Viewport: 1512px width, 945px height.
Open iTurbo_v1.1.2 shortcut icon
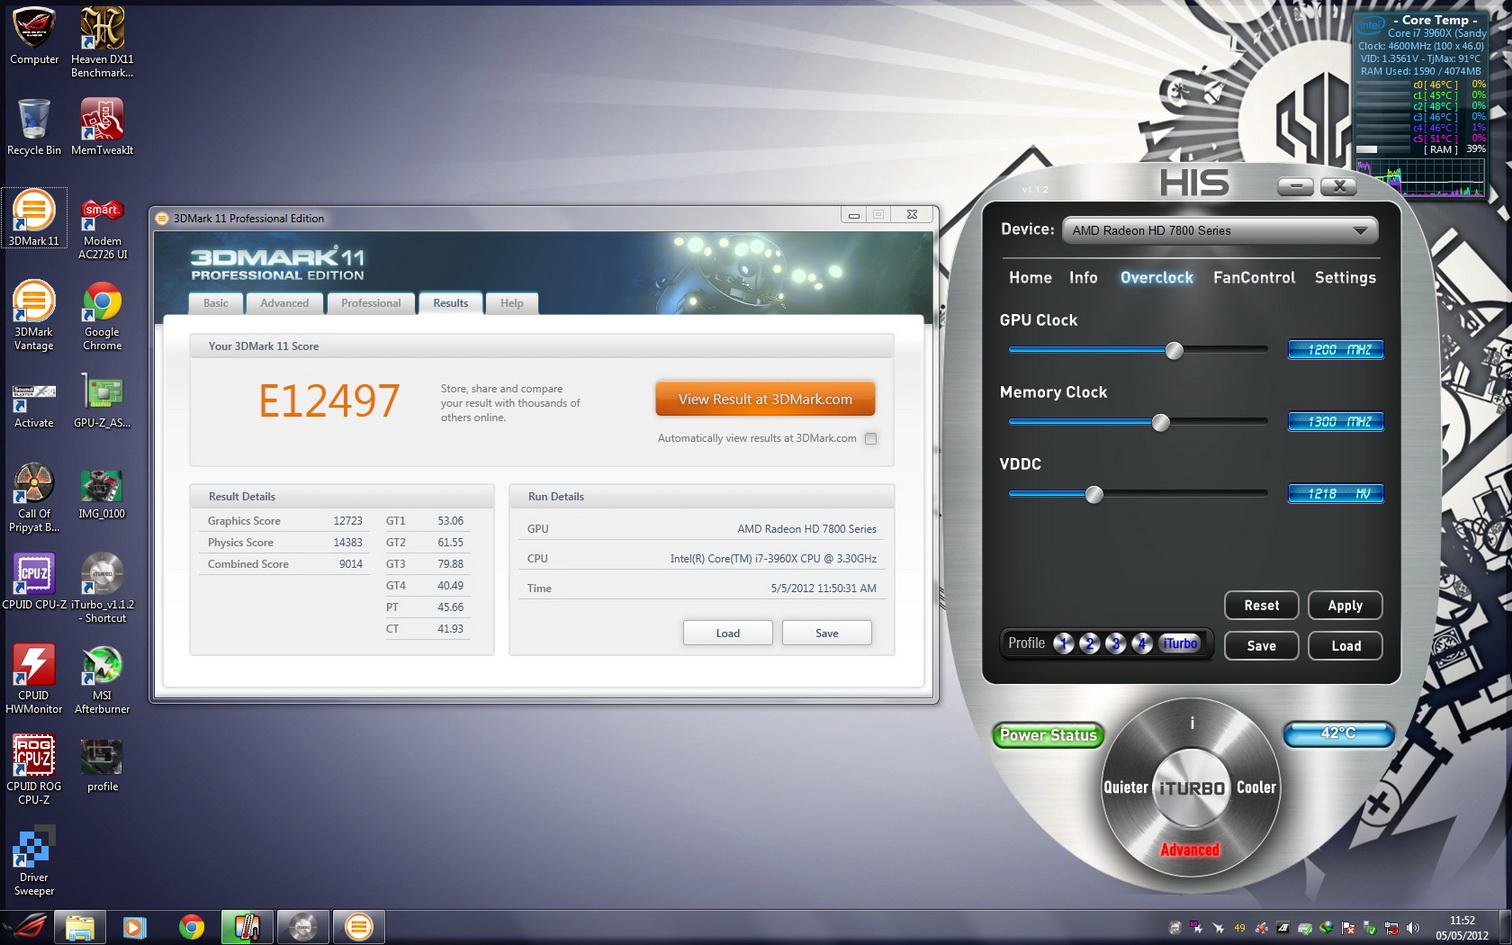102,589
